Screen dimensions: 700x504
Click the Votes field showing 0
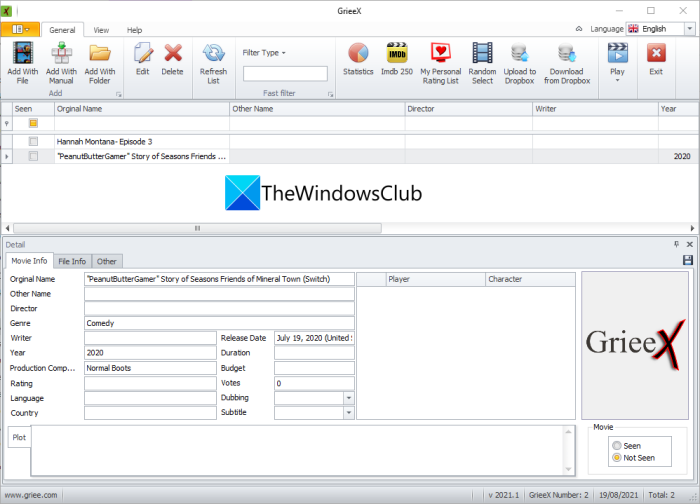click(x=314, y=383)
